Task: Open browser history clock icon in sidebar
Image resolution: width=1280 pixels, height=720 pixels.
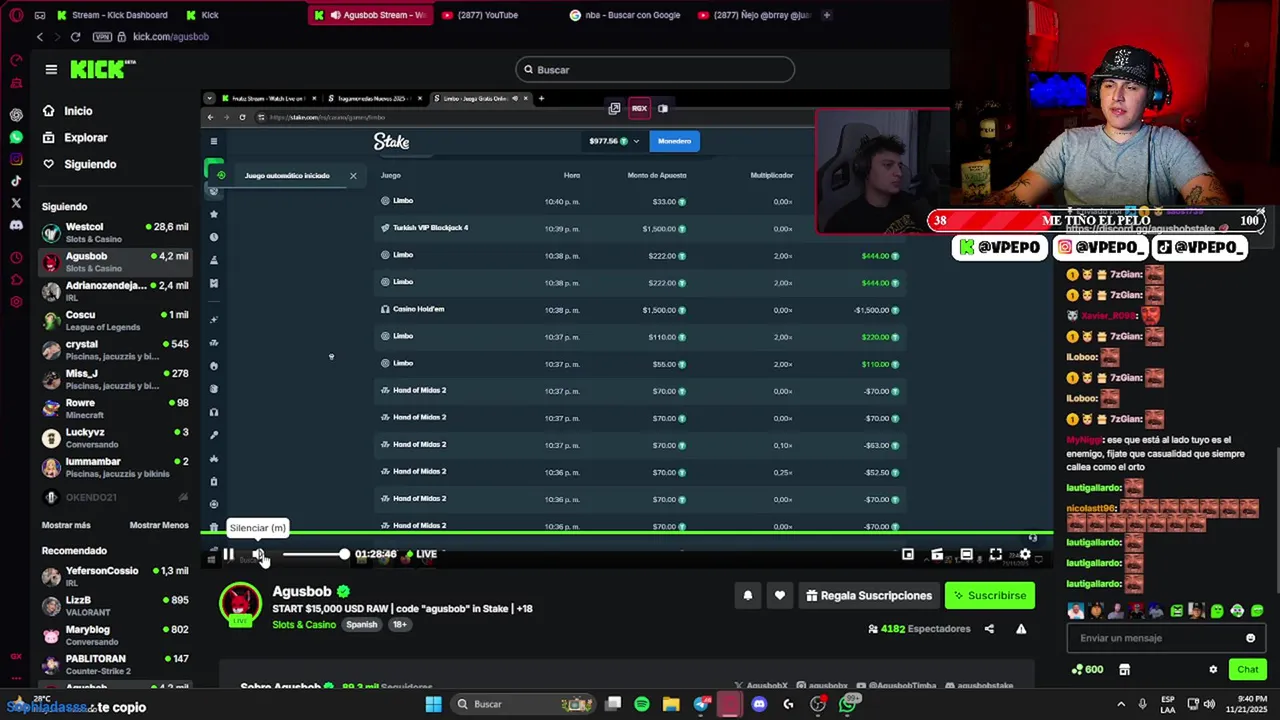Action: pos(16,257)
